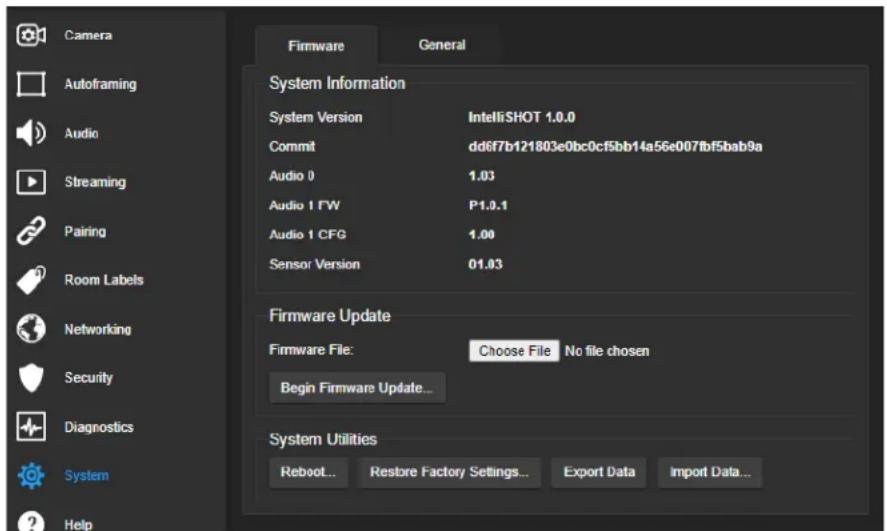
Task: Click the Help question mark icon
Action: click(x=31, y=521)
